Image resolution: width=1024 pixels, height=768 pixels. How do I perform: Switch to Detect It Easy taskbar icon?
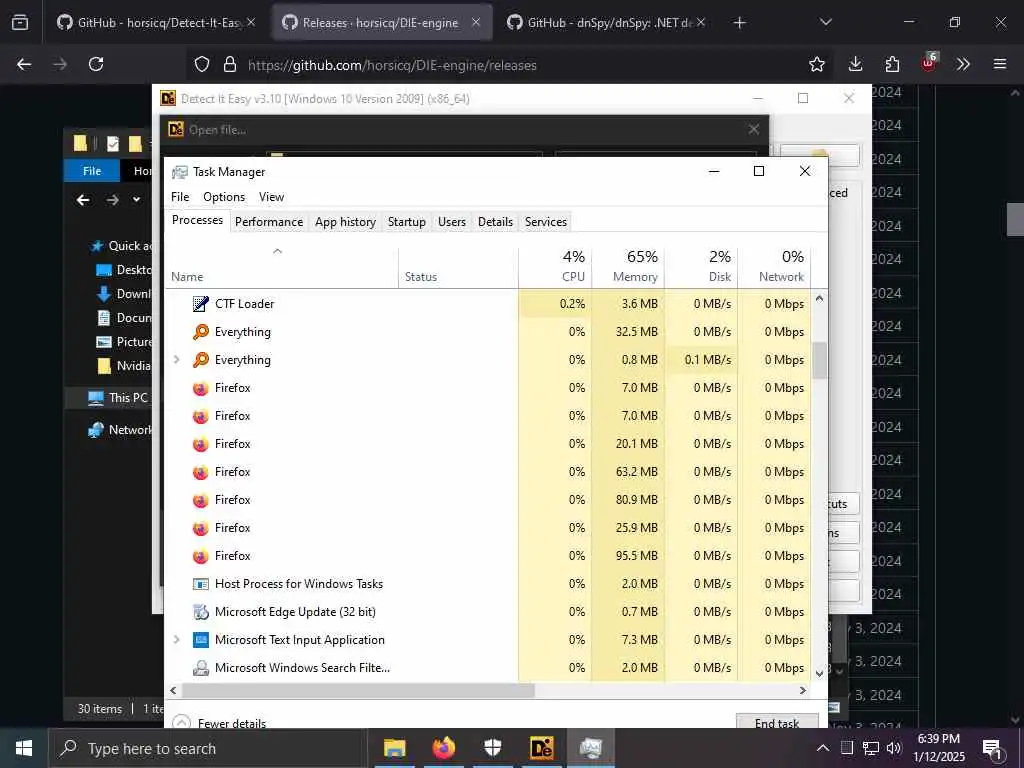pyautogui.click(x=542, y=748)
